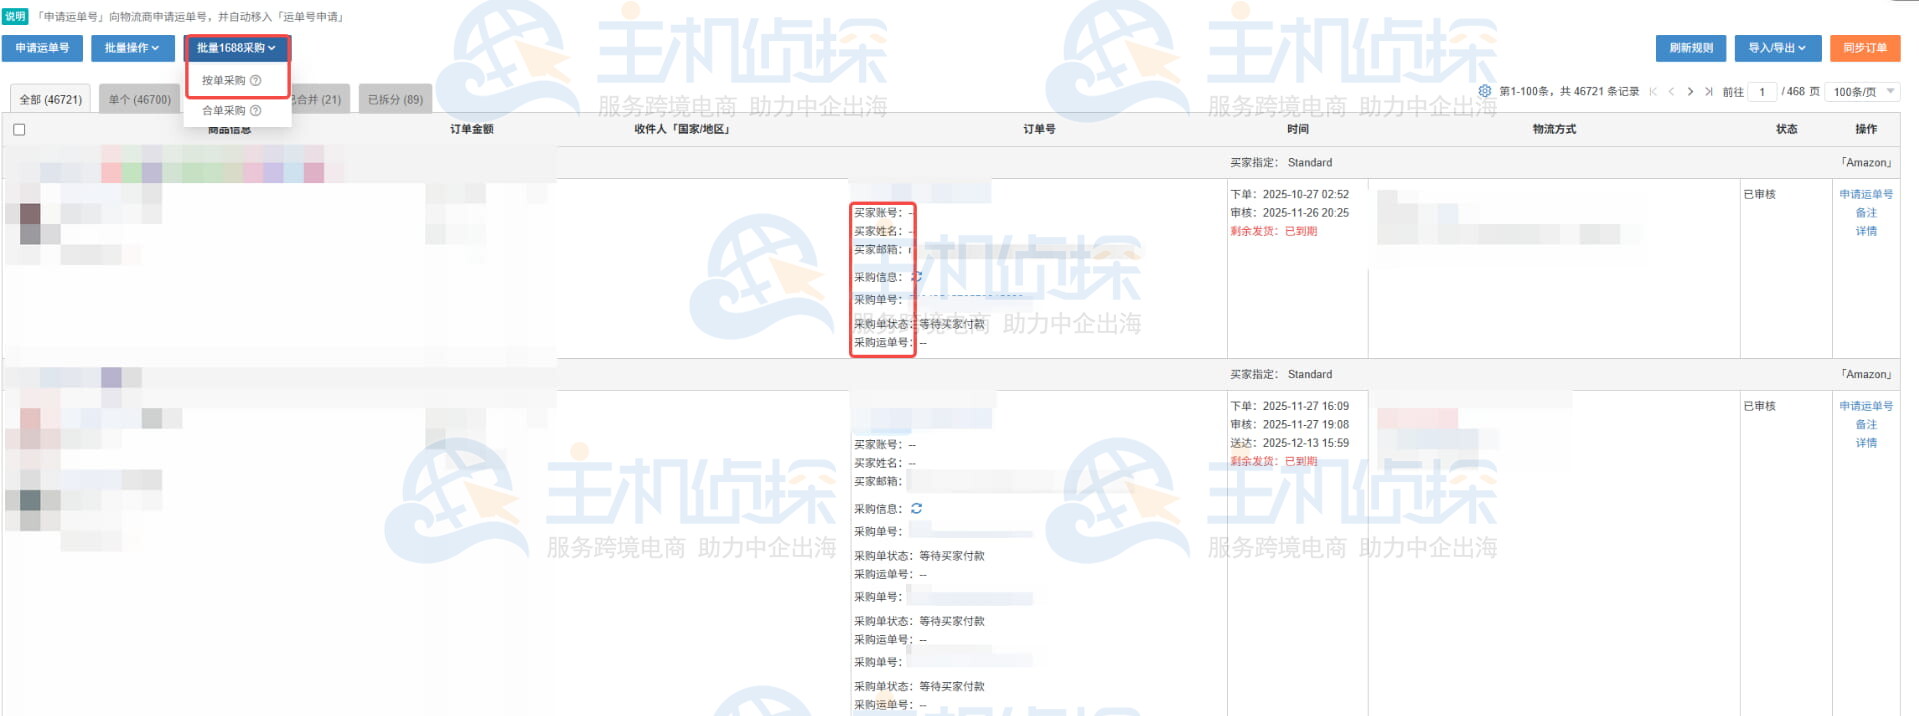Advance to the next page arrow
This screenshot has width=1919, height=716.
1690,92
